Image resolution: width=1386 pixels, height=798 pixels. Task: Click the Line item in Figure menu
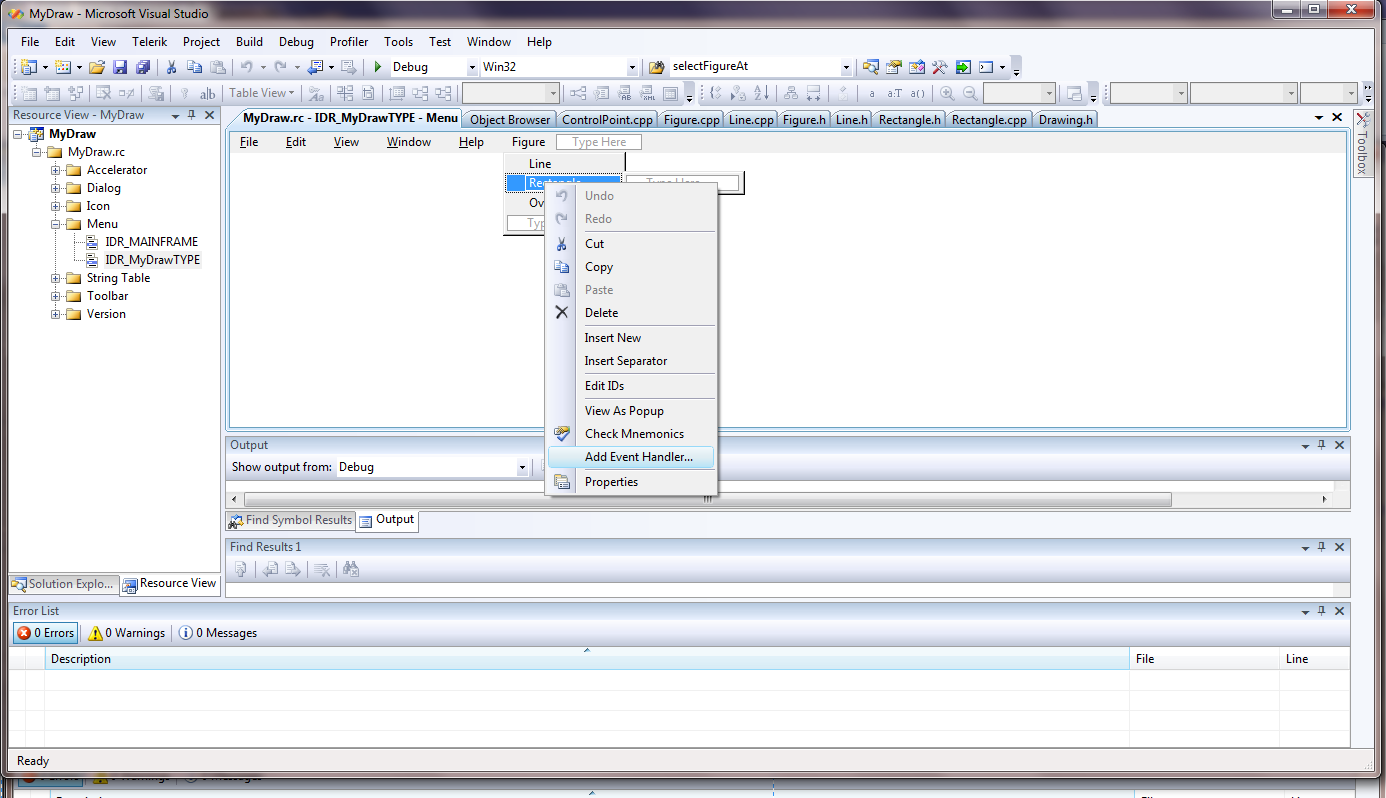(565, 164)
